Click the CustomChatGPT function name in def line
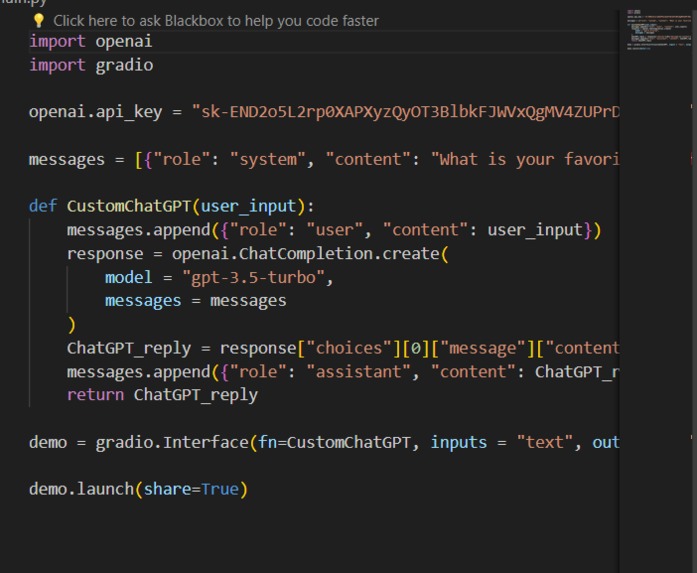The height and width of the screenshot is (573, 697). (x=129, y=206)
